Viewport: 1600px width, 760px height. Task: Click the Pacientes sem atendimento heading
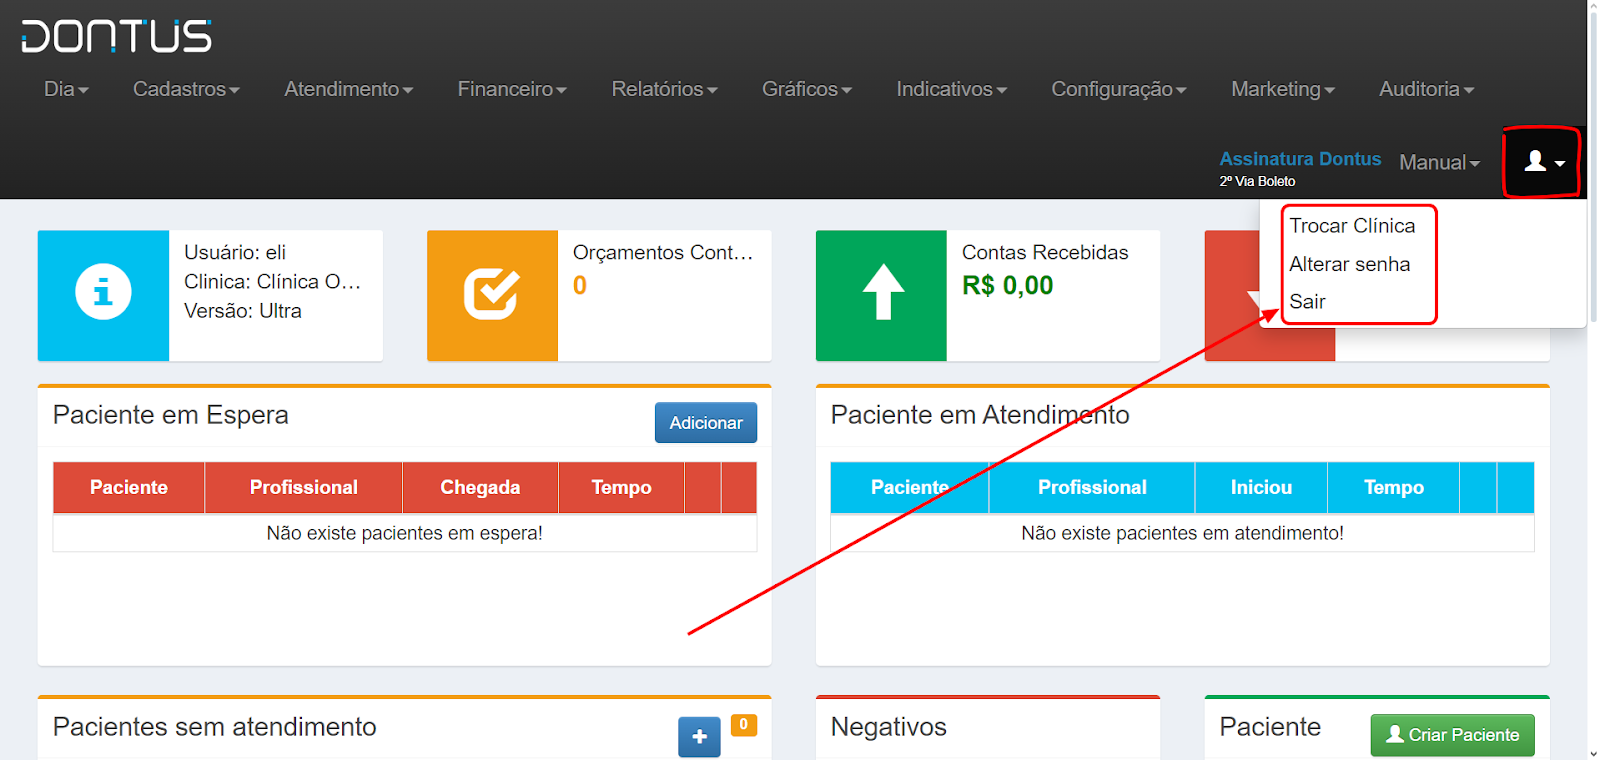point(214,727)
